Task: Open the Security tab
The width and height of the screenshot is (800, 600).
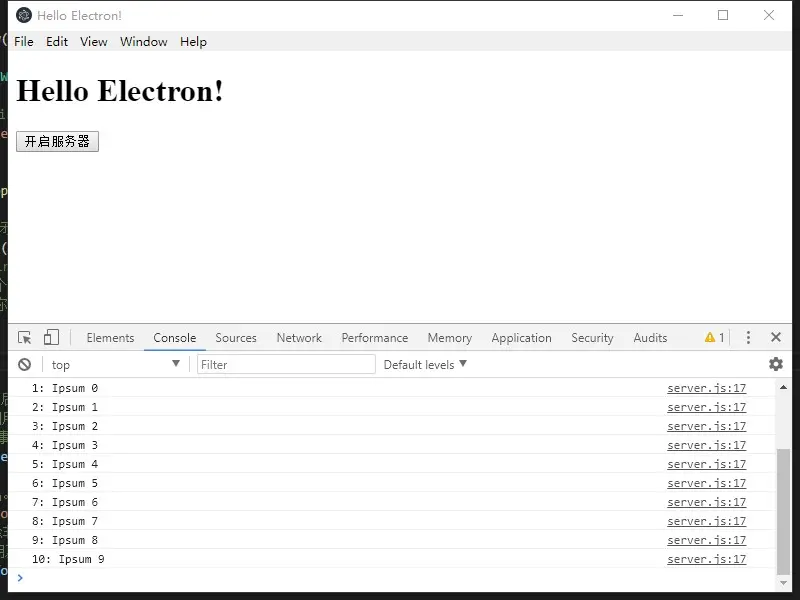Action: point(592,338)
